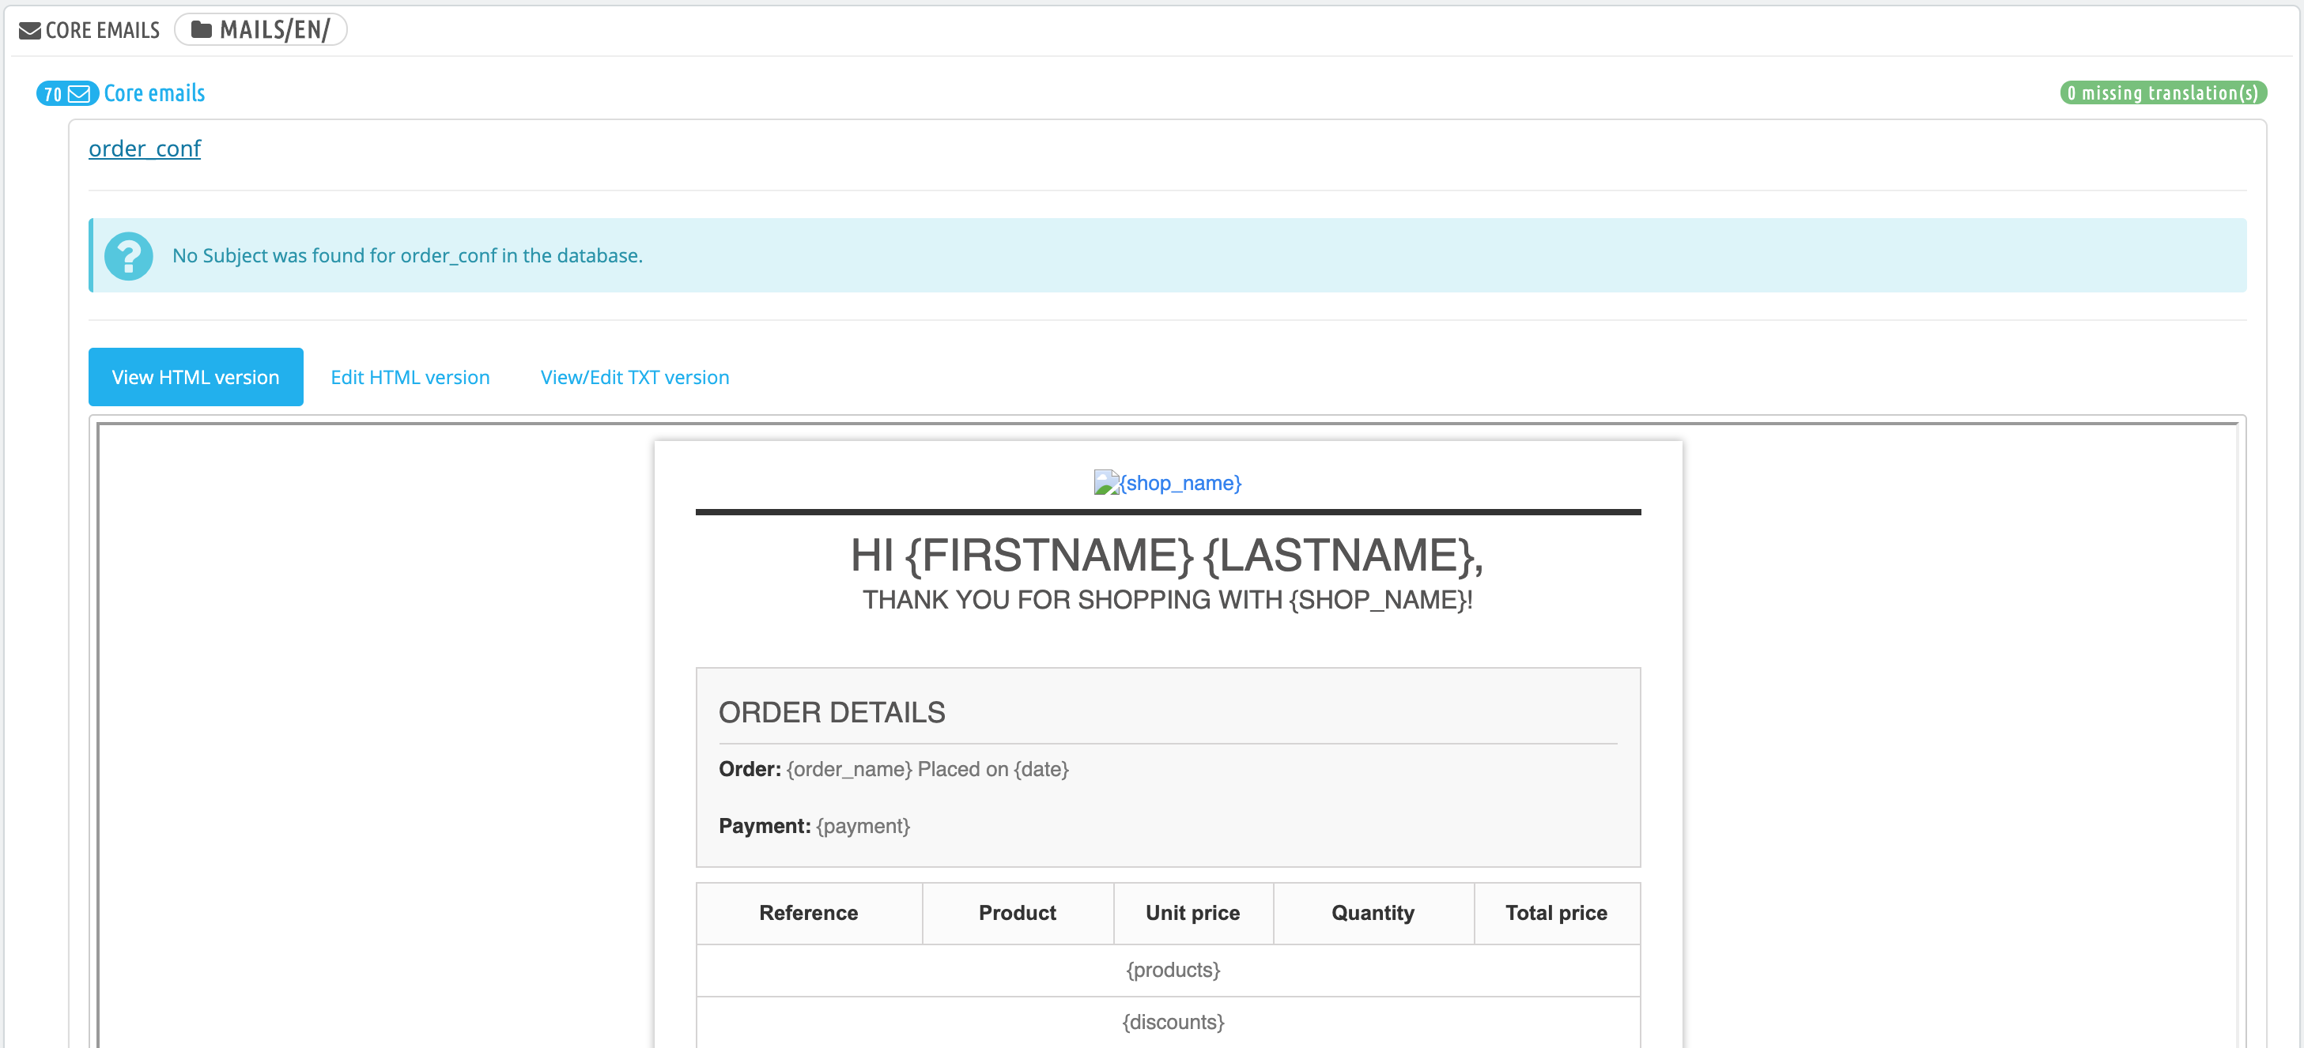The image size is (2304, 1048).
Task: Click the ORDER DETAILS heading
Action: tap(831, 712)
